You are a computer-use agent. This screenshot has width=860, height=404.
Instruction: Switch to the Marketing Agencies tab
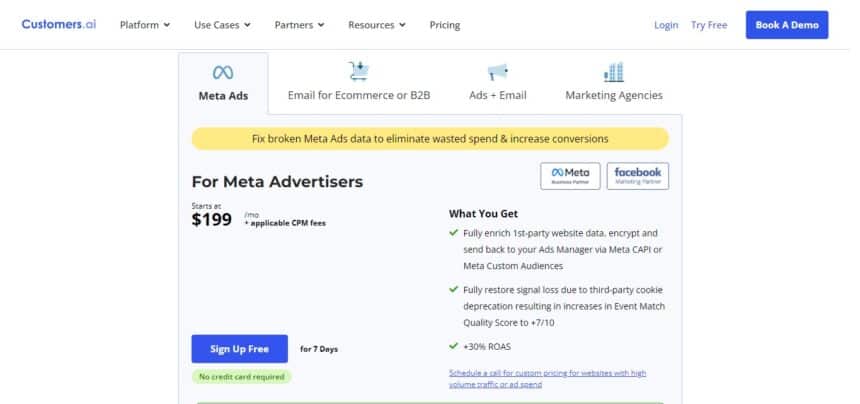pos(614,83)
